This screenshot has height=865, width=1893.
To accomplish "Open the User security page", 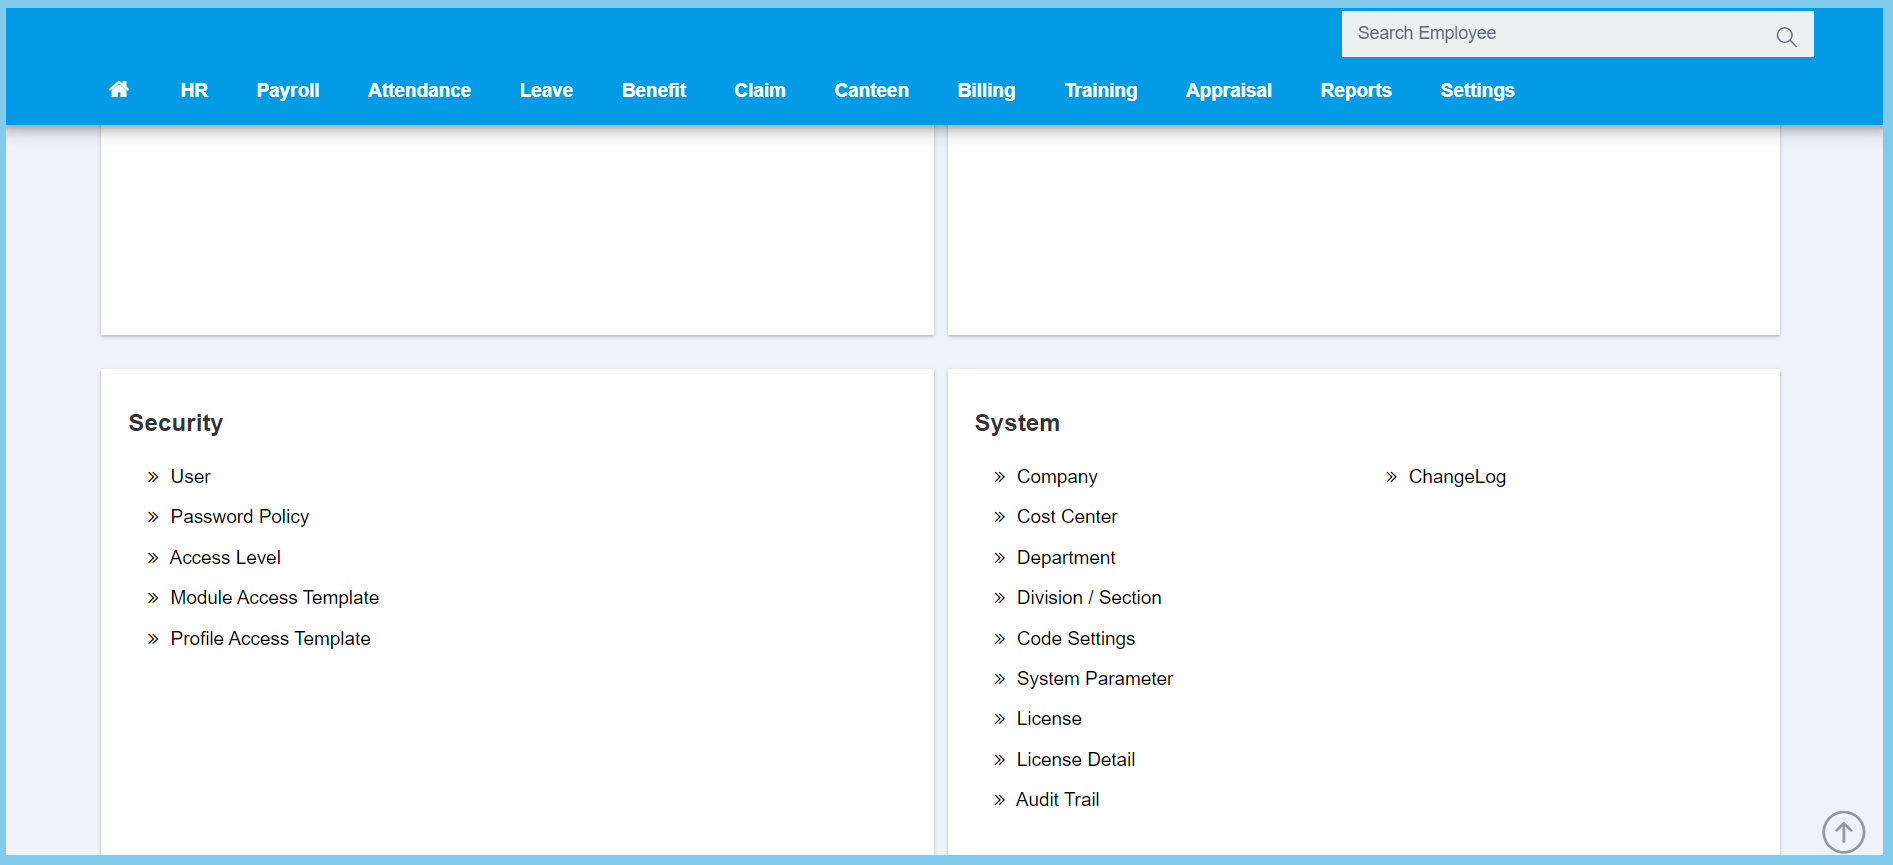I will (x=190, y=477).
